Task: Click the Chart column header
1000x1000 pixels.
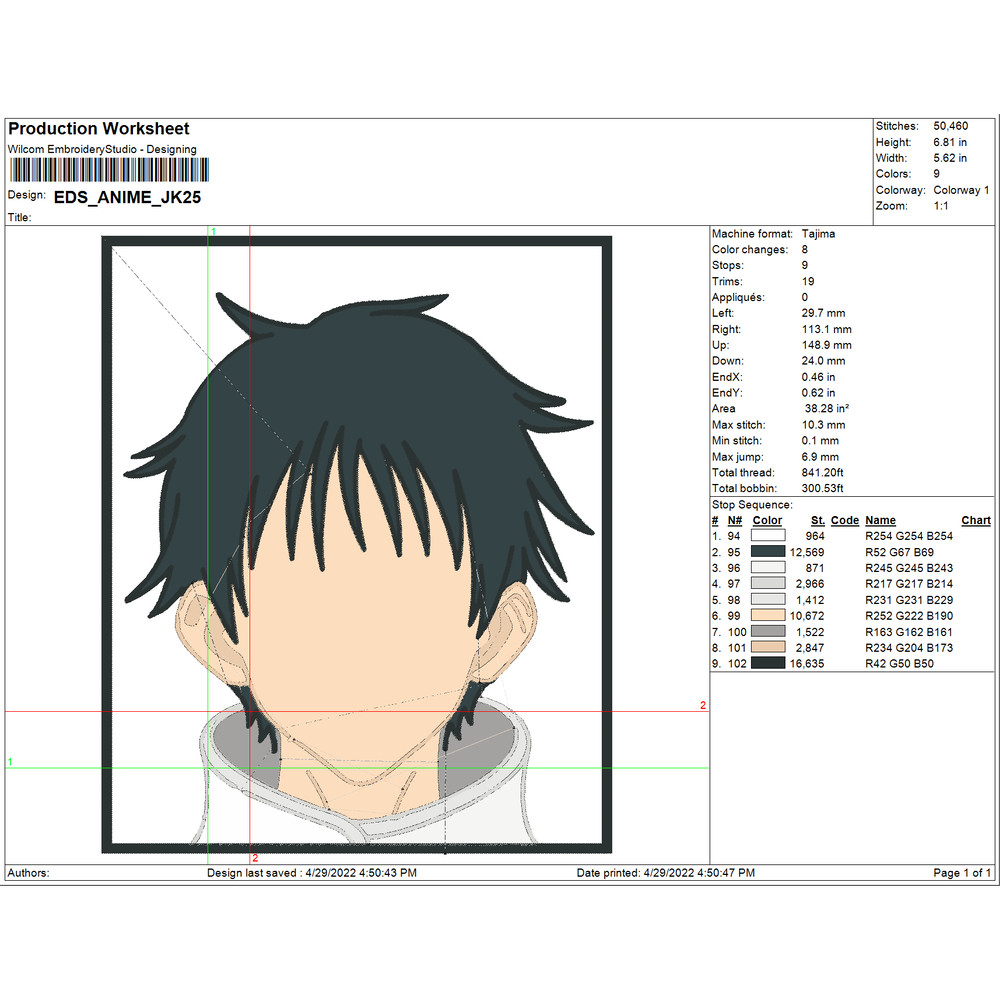Action: (975, 520)
